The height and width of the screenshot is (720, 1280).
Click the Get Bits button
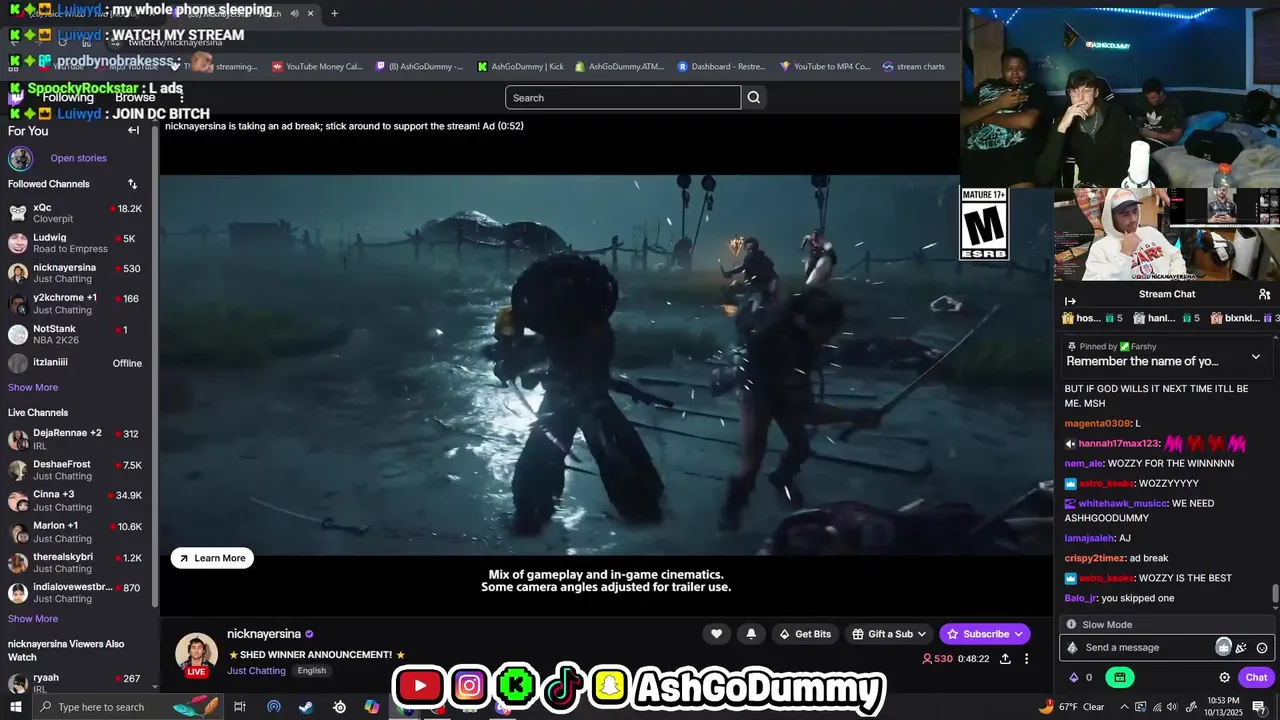click(x=804, y=634)
